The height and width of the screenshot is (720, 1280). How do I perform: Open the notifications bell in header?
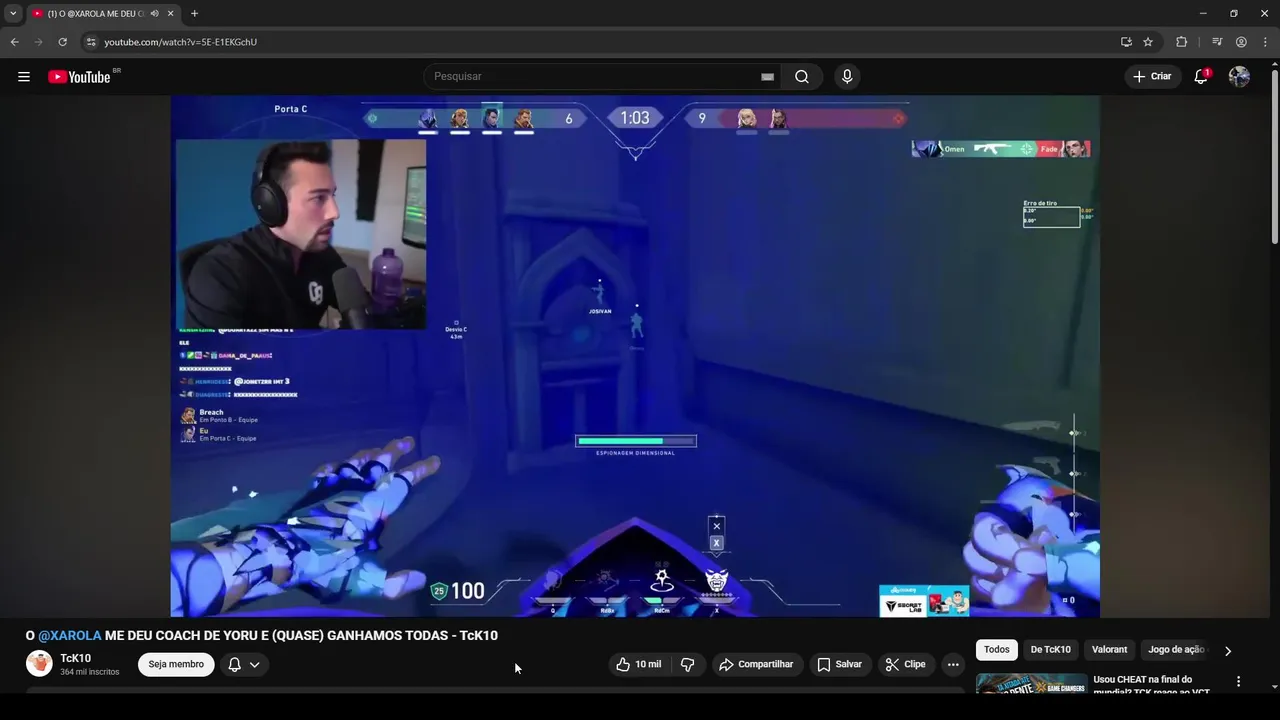pos(1201,77)
